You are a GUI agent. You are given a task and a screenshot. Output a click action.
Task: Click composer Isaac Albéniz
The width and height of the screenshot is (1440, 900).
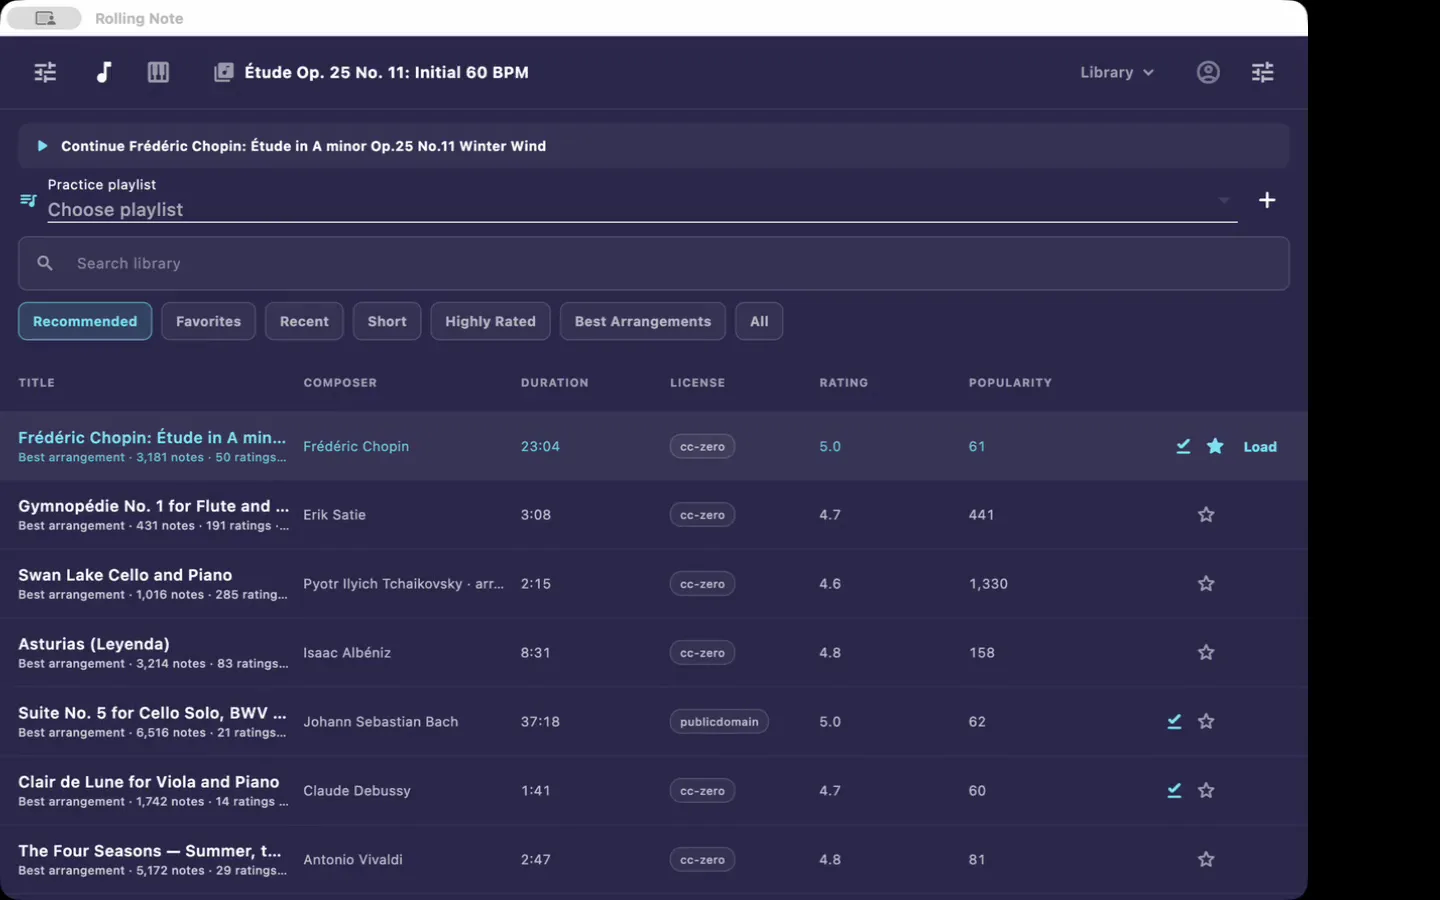[347, 653]
